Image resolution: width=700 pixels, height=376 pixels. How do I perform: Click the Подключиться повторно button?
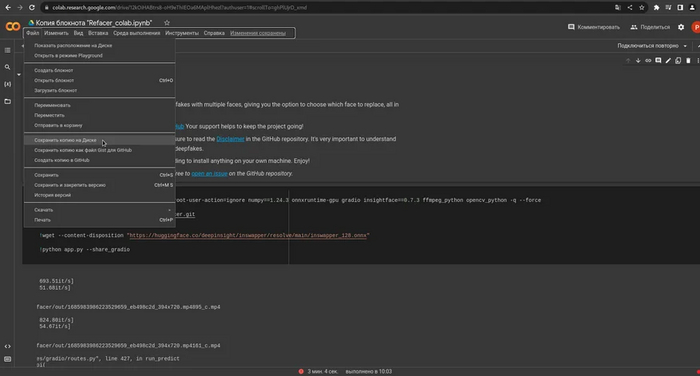648,46
